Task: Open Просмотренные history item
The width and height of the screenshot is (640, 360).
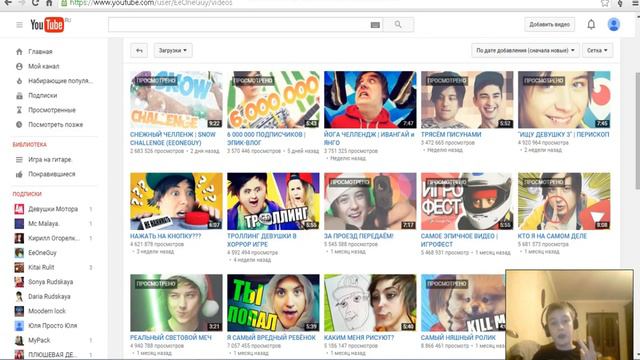Action: (x=52, y=110)
